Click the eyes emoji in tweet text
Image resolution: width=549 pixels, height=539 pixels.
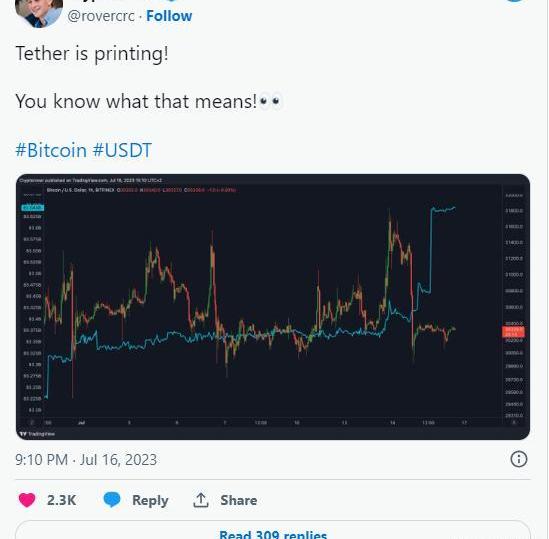(x=270, y=102)
